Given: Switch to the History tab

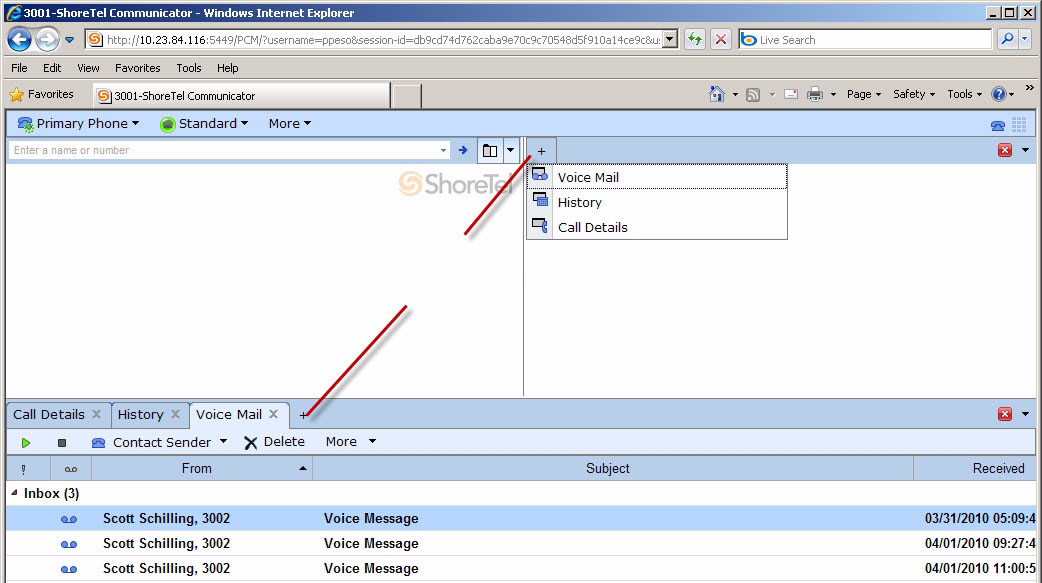Looking at the screenshot, I should (140, 415).
